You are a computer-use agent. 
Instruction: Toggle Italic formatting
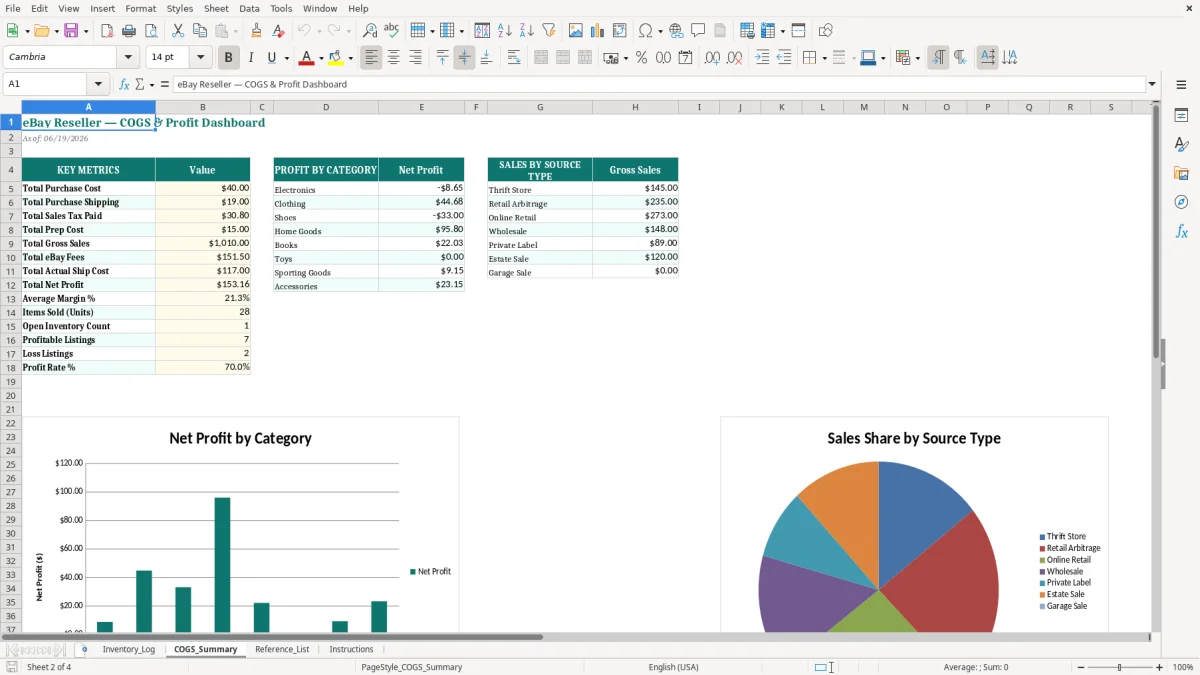pyautogui.click(x=250, y=58)
